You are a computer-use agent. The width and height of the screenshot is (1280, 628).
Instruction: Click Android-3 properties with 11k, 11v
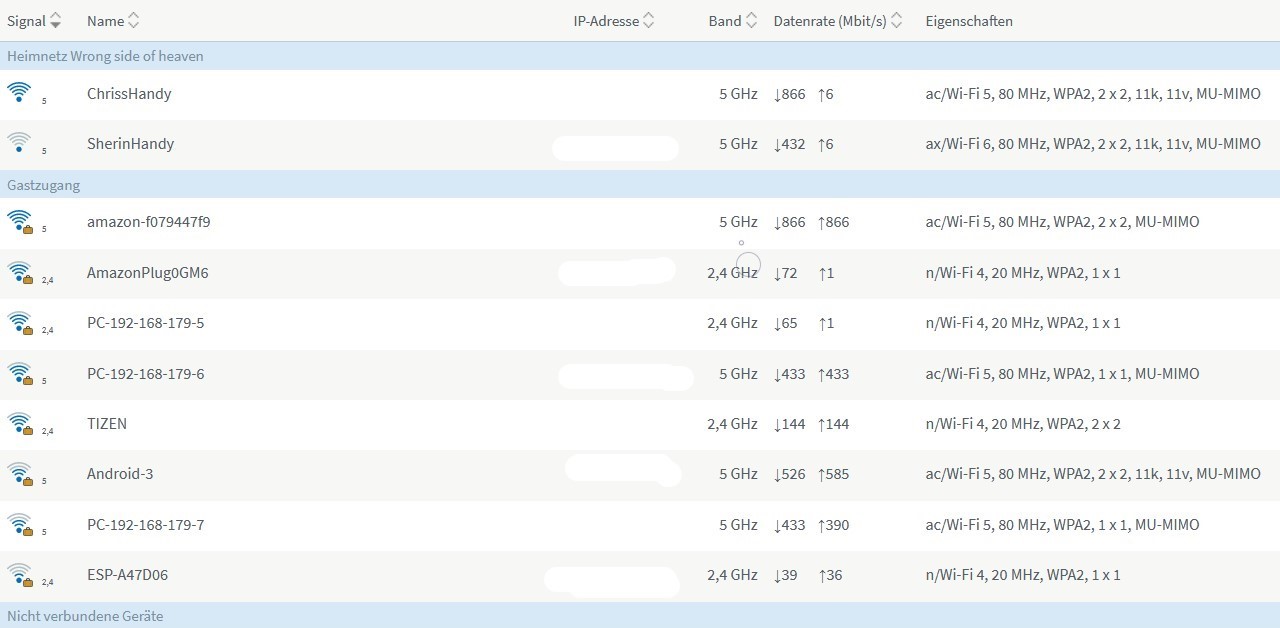[x=1093, y=474]
